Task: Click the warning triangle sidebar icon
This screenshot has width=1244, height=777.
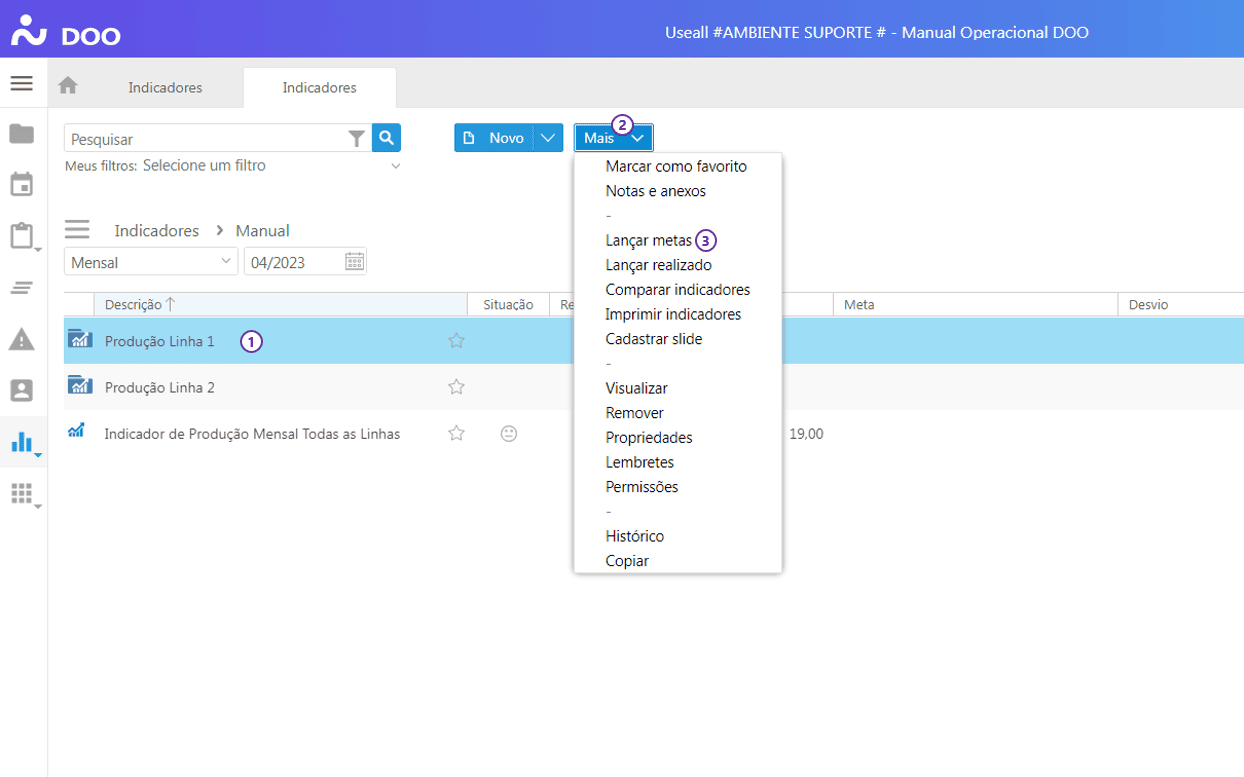Action: click(21, 340)
